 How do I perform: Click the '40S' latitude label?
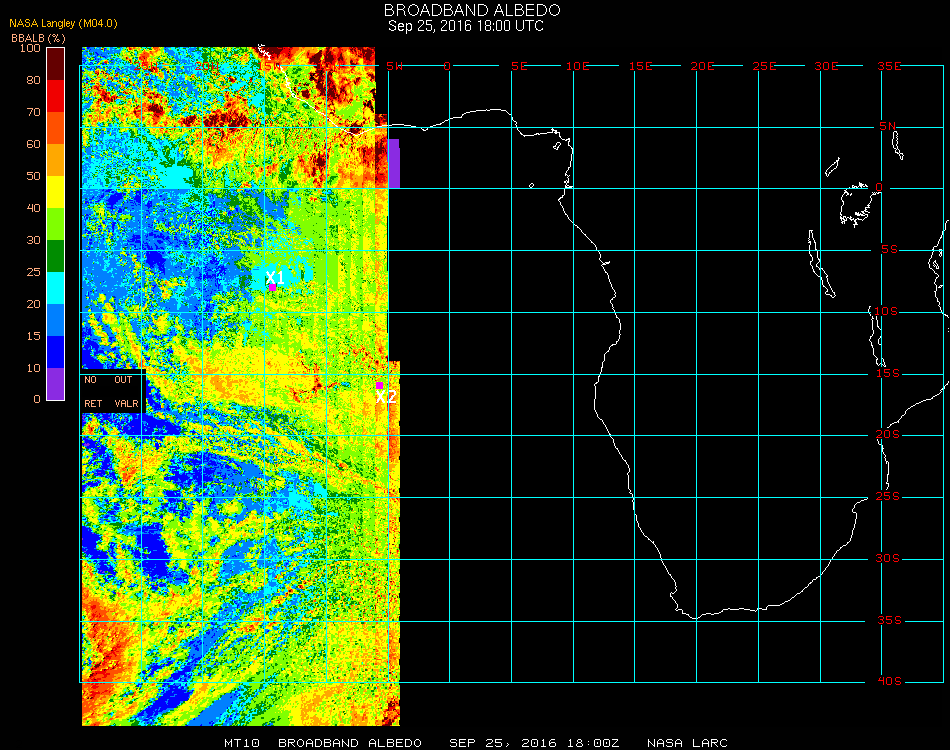(889, 682)
